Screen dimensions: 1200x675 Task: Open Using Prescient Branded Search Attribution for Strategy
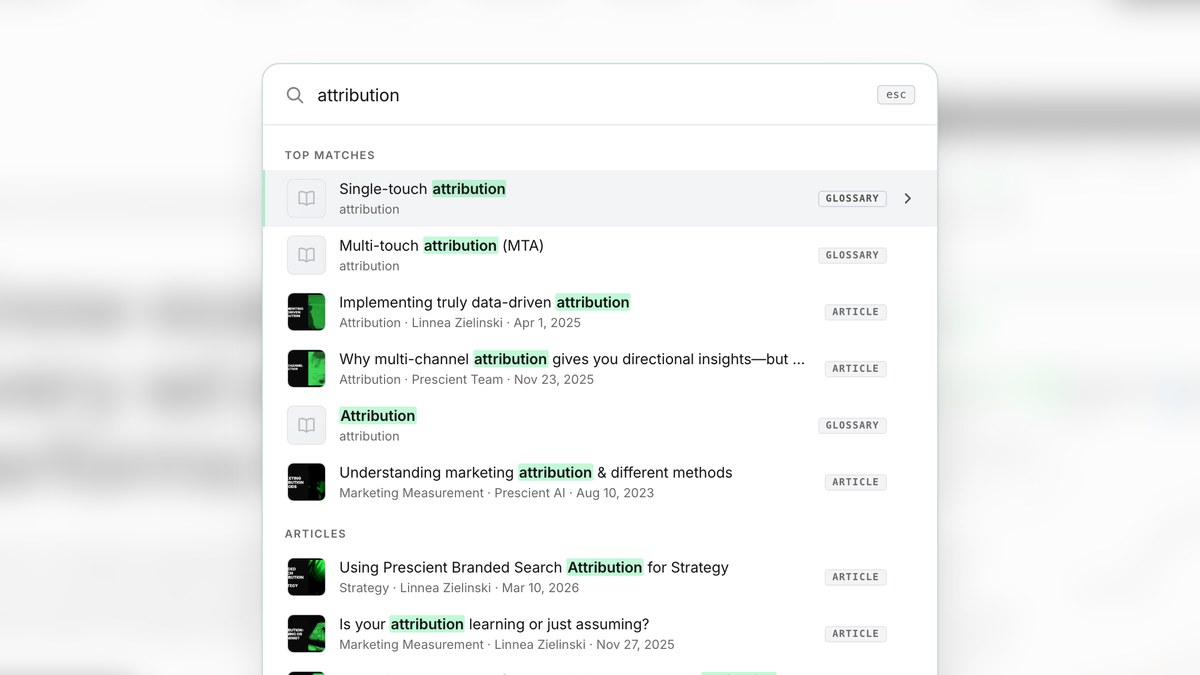pos(533,567)
